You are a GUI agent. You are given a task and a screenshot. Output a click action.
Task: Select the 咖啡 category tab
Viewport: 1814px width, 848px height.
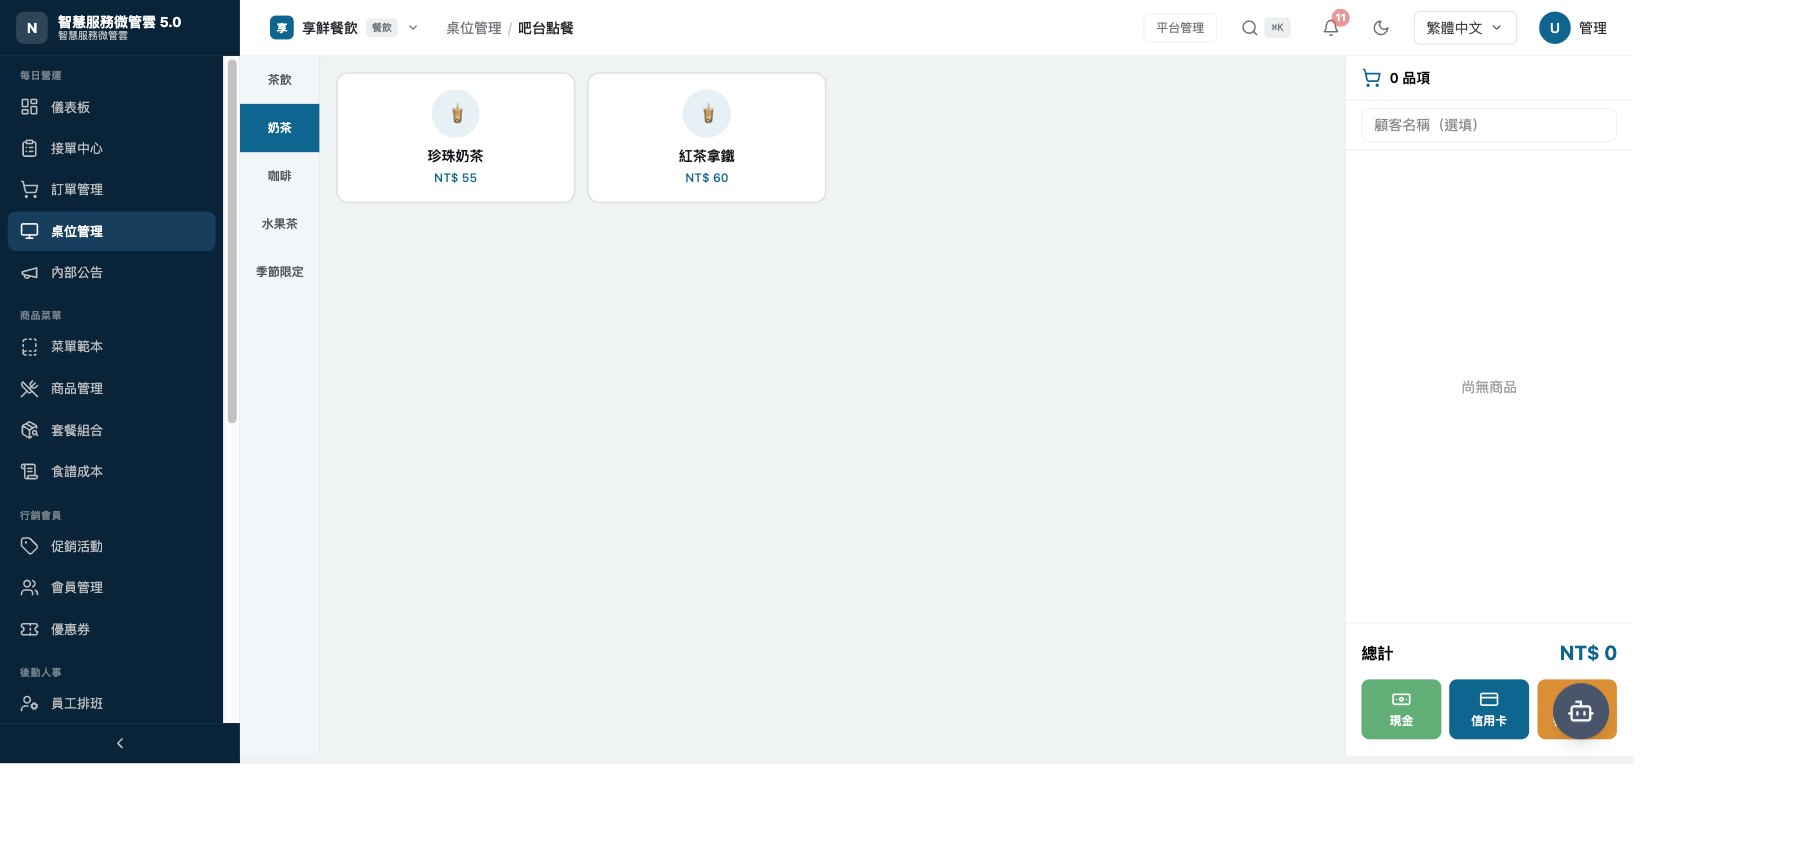tap(280, 176)
